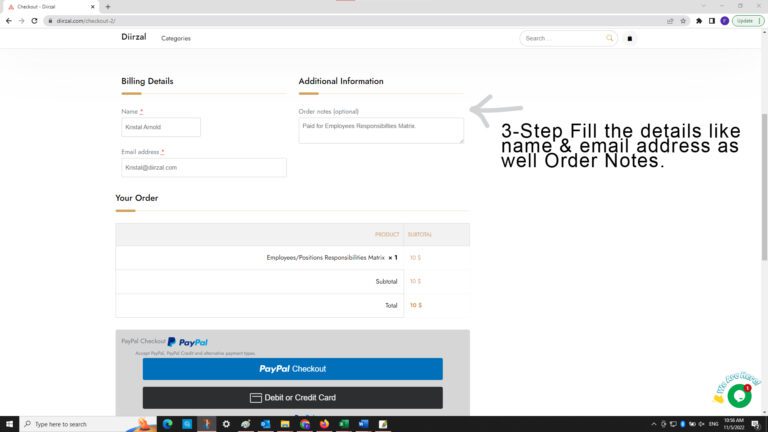Click the PayPal Checkout button
768x432 pixels.
(292, 369)
